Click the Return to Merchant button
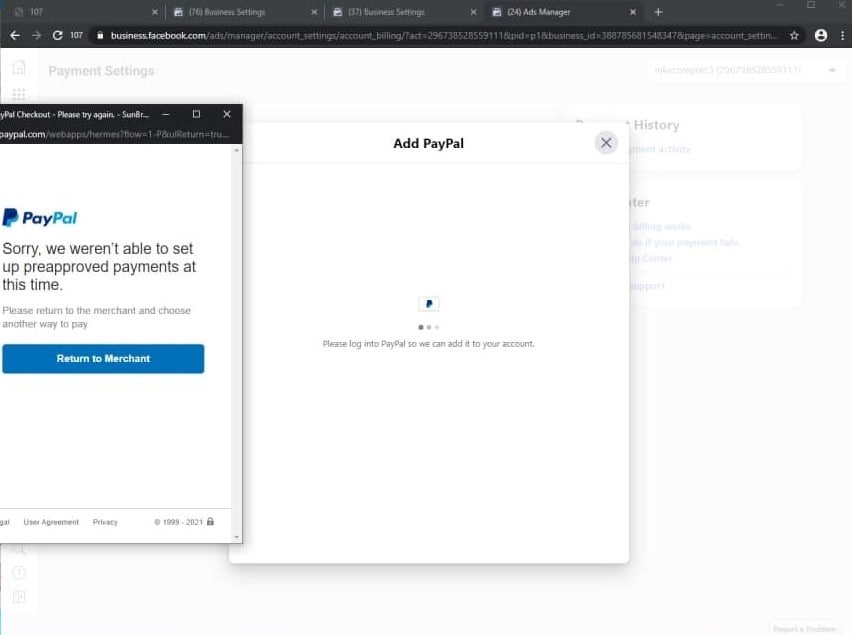The height and width of the screenshot is (635, 852). [103, 359]
